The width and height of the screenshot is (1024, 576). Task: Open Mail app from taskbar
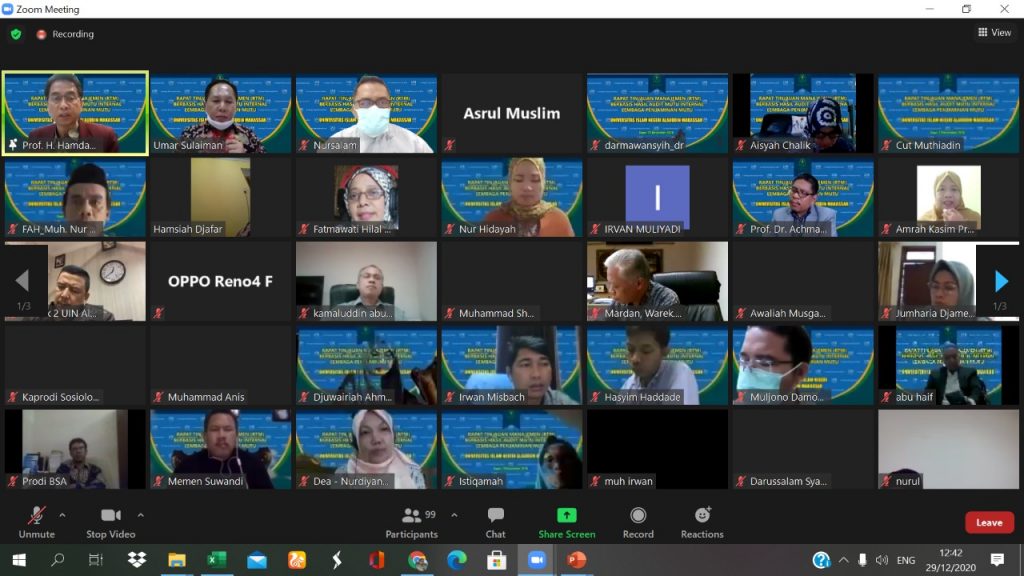coord(257,560)
